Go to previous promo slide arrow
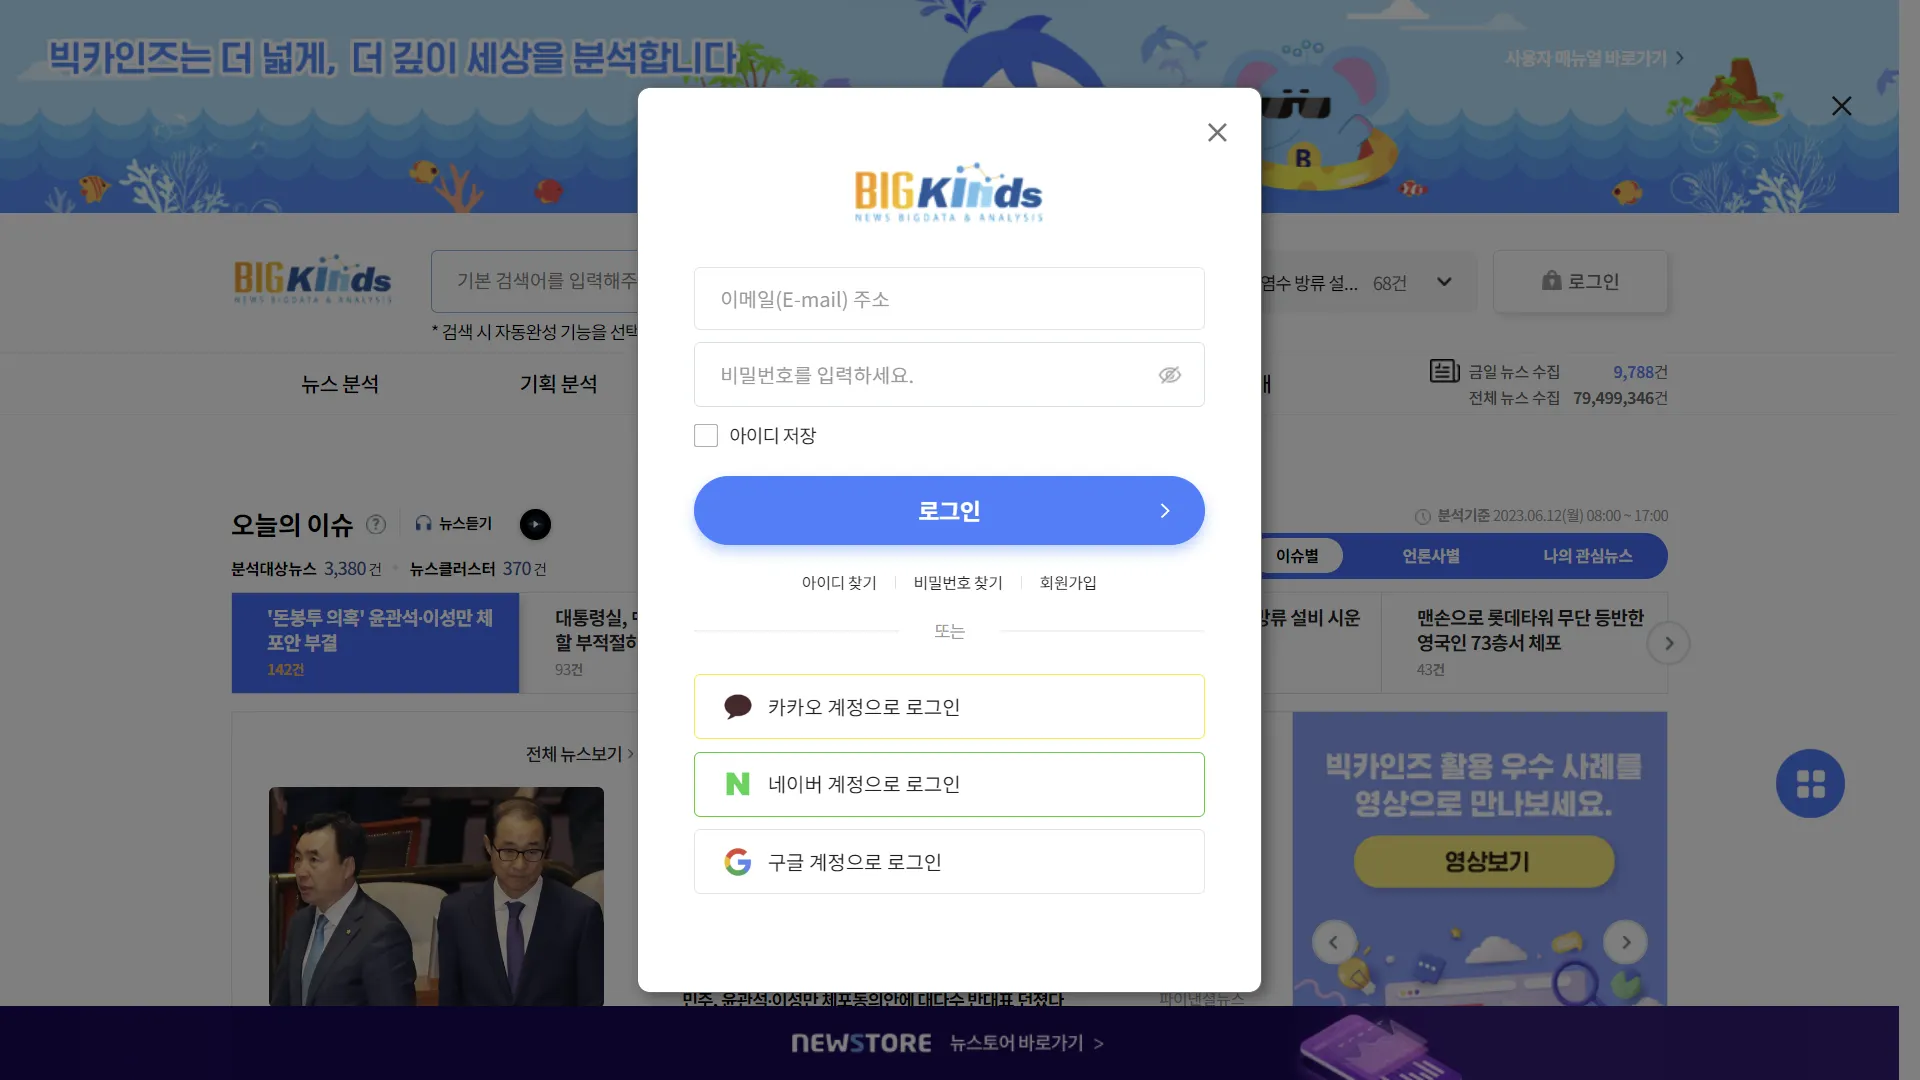This screenshot has height=1080, width=1920. pos(1333,943)
